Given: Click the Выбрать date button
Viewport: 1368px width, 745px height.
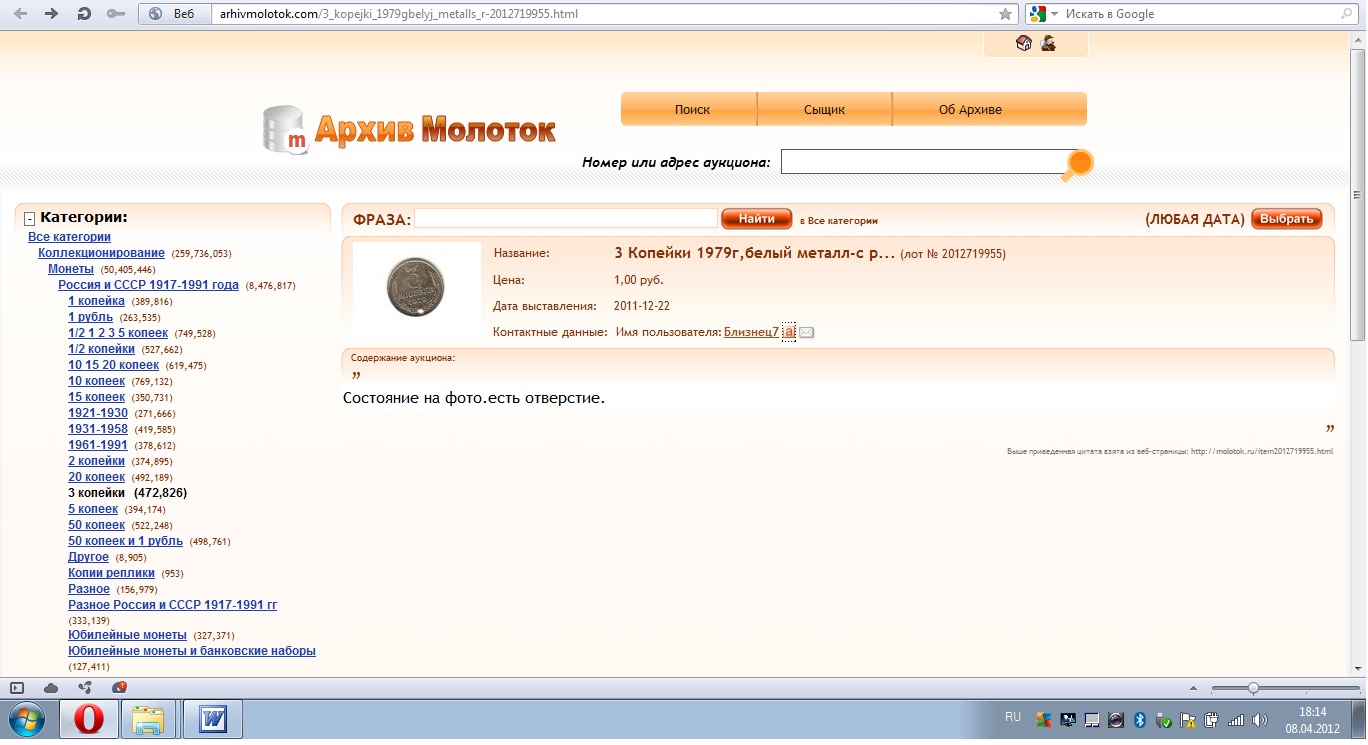Looking at the screenshot, I should click(x=1286, y=219).
